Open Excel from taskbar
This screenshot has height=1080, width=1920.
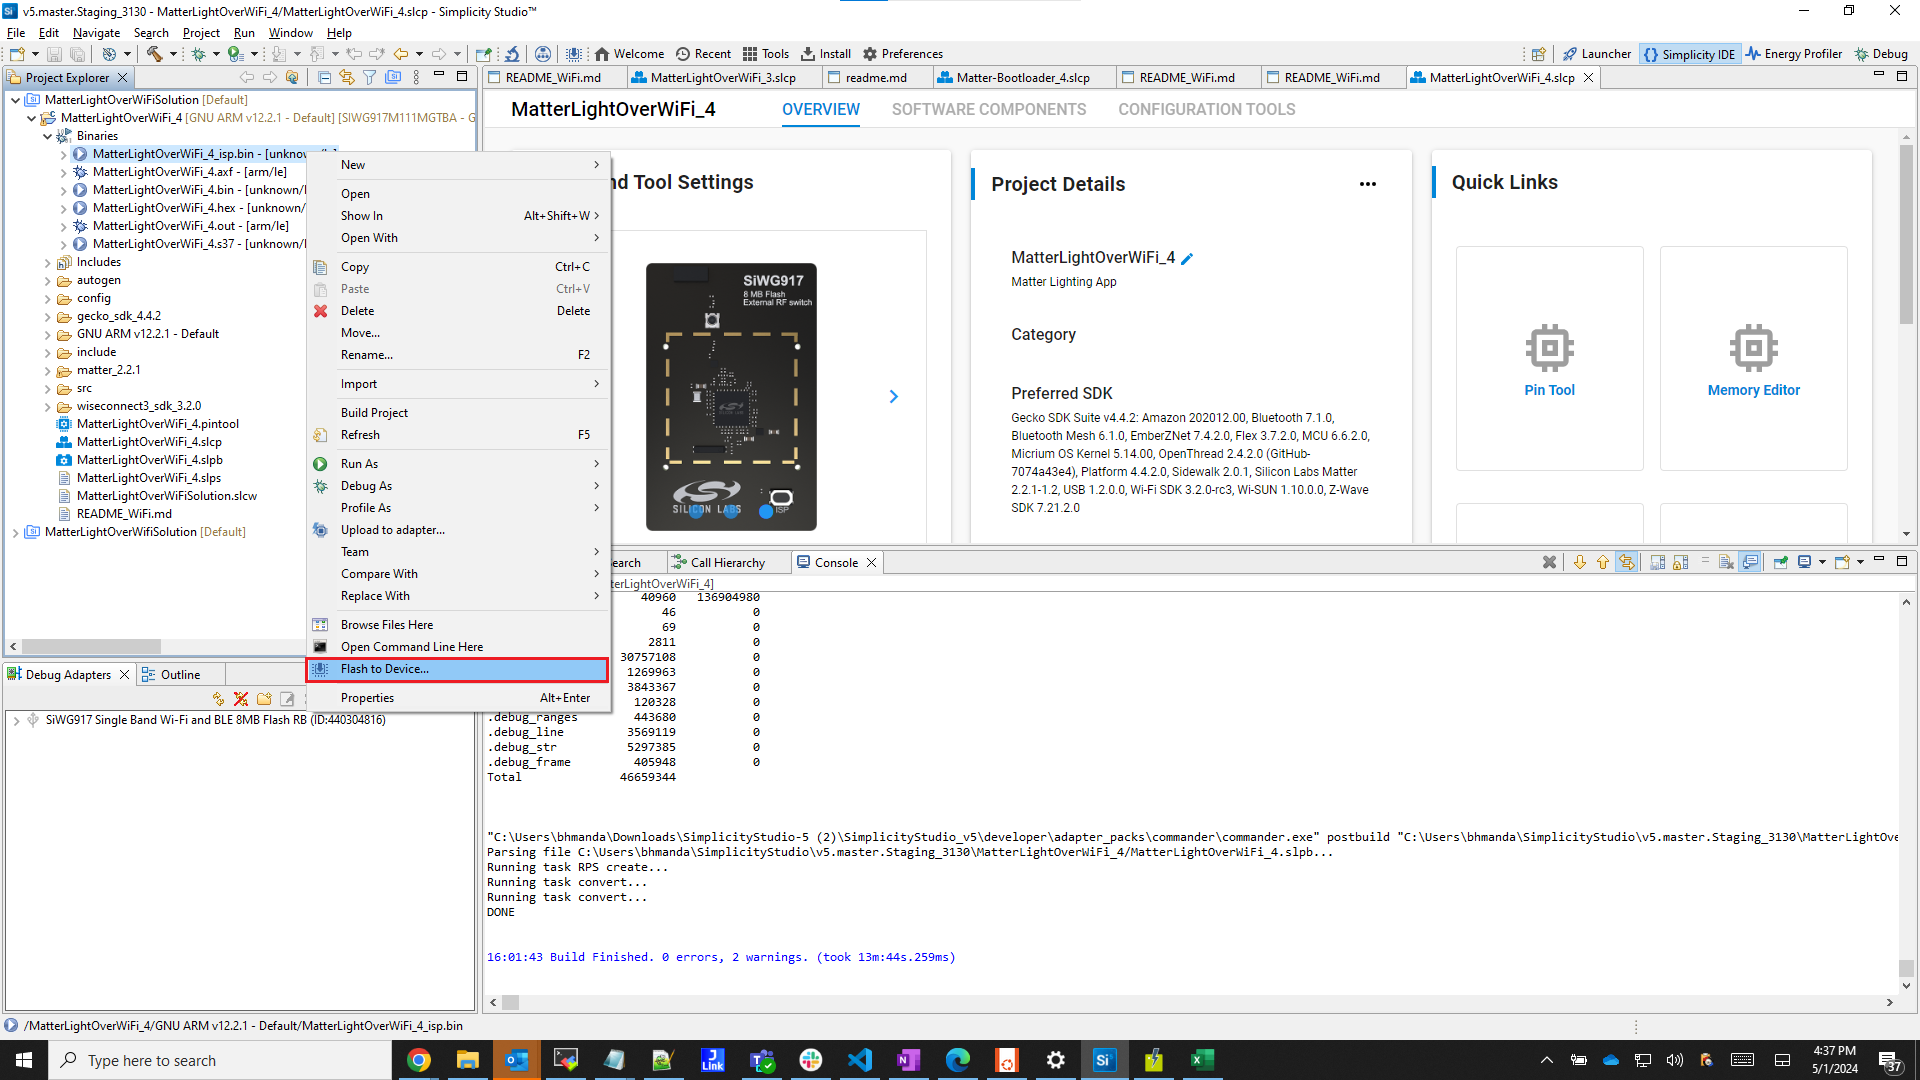[1202, 1060]
